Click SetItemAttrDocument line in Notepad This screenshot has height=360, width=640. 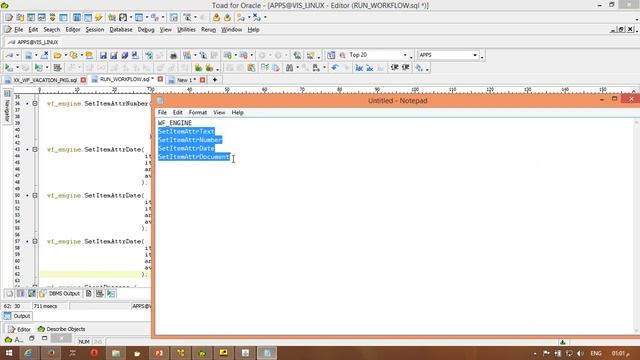(194, 157)
